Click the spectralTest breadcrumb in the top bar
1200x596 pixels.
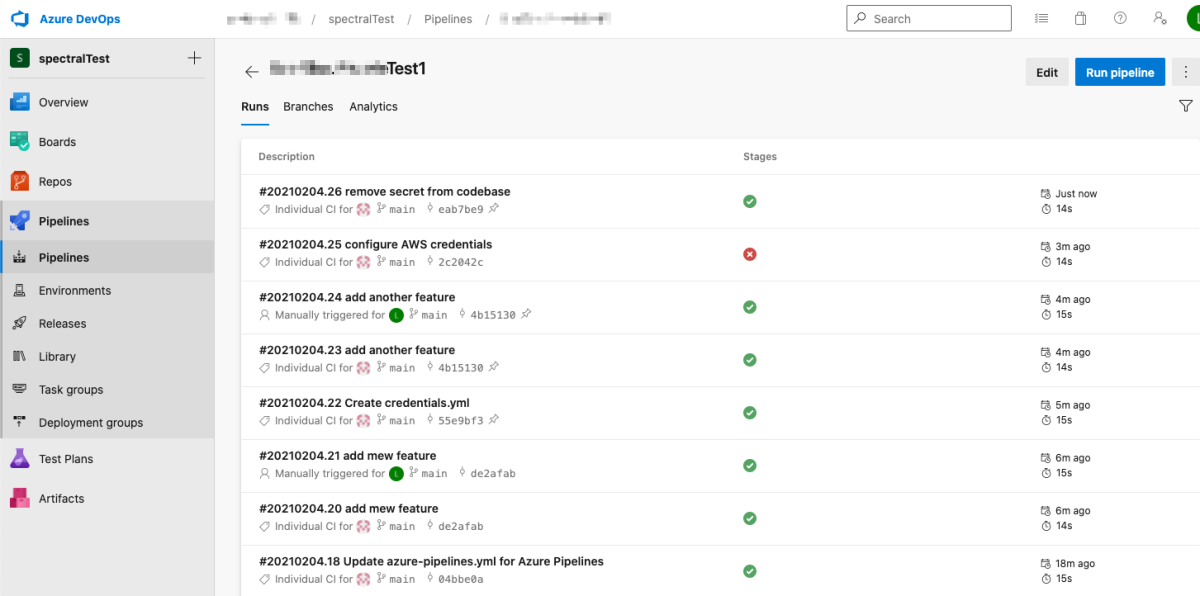[x=359, y=19]
